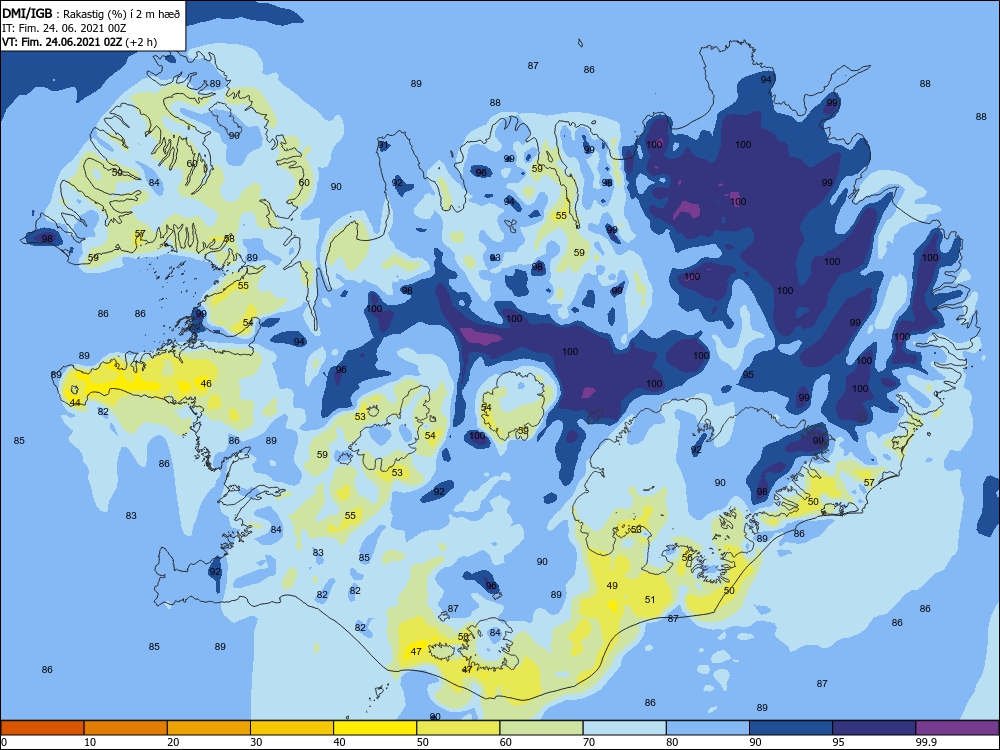Select the '70' legend scale label
The width and height of the screenshot is (1000, 750).
click(x=589, y=742)
